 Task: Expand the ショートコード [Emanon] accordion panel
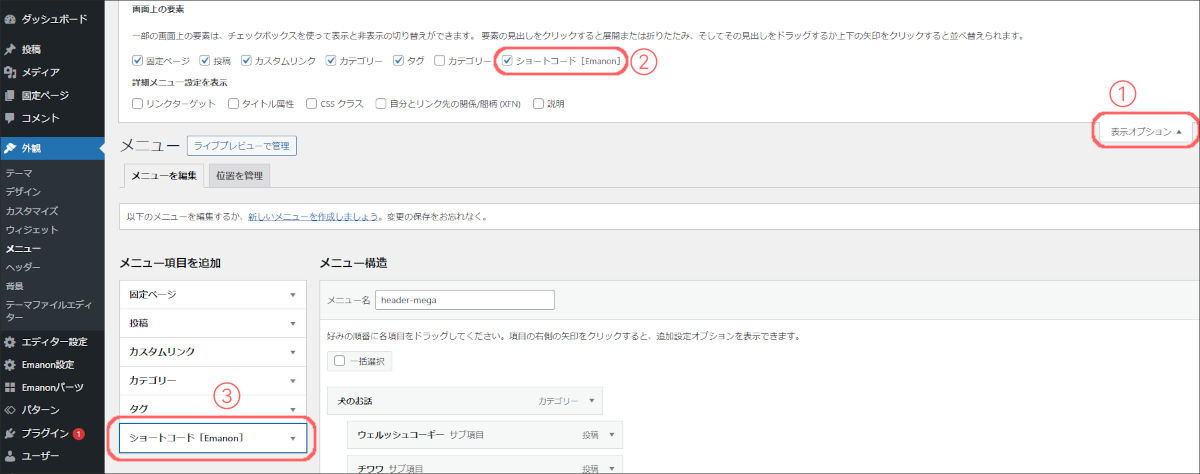(212, 438)
